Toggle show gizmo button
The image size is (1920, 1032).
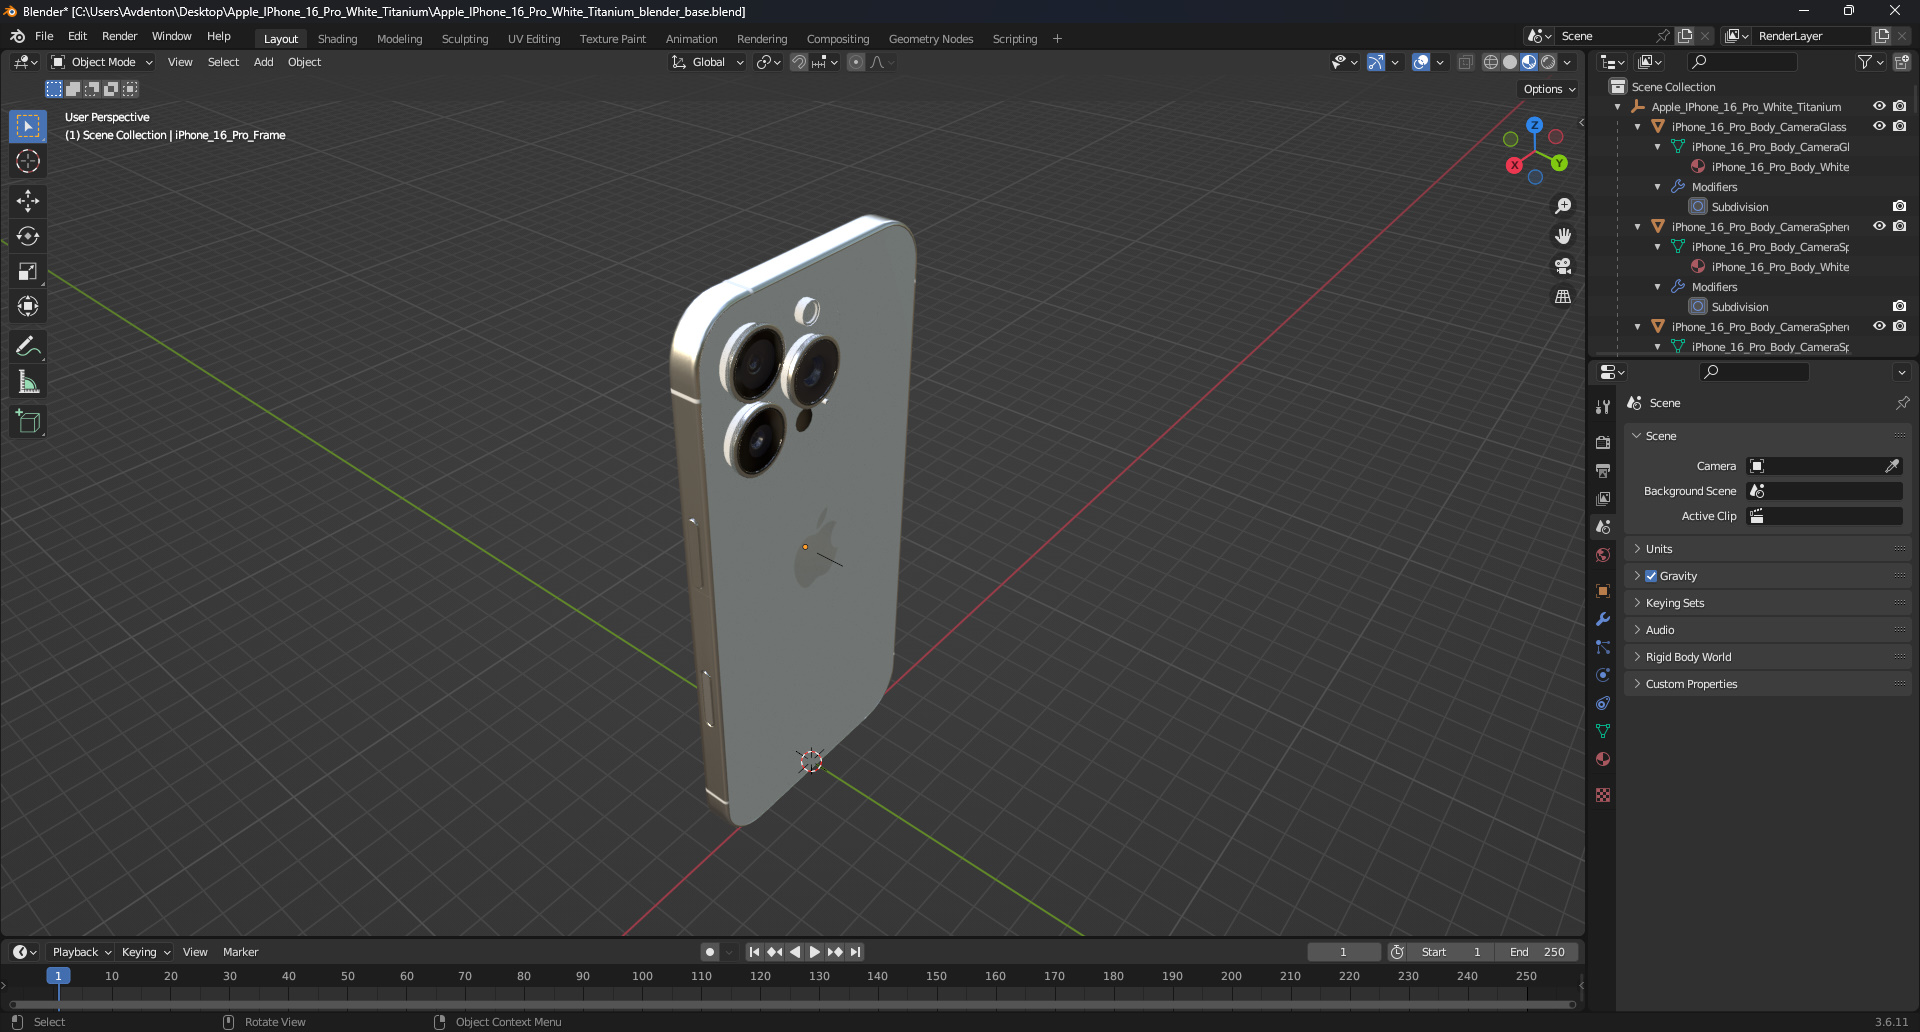pos(1376,62)
